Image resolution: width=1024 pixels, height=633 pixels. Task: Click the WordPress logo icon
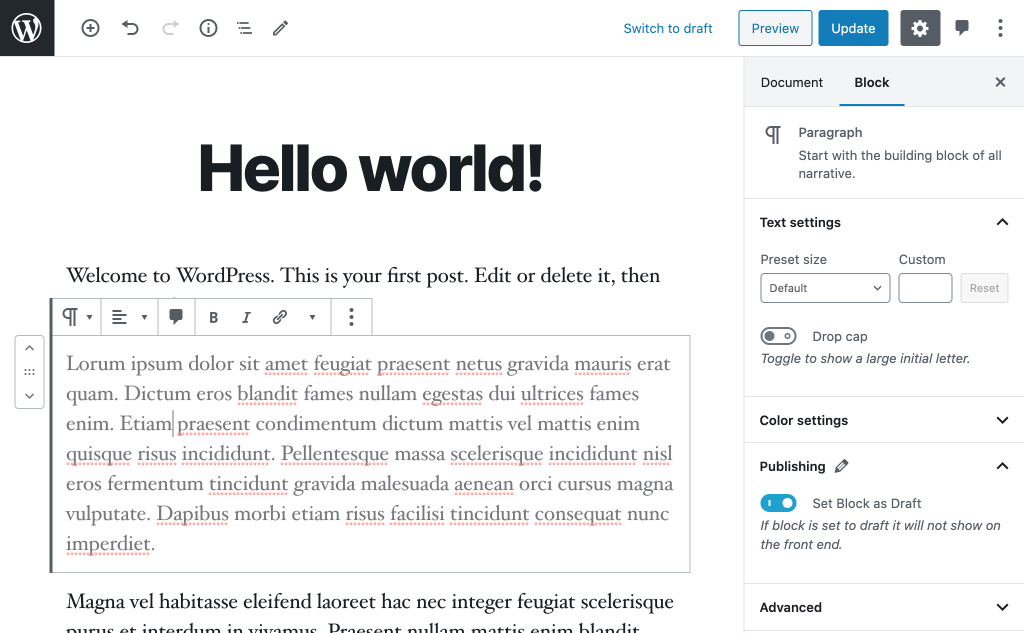coord(27,28)
